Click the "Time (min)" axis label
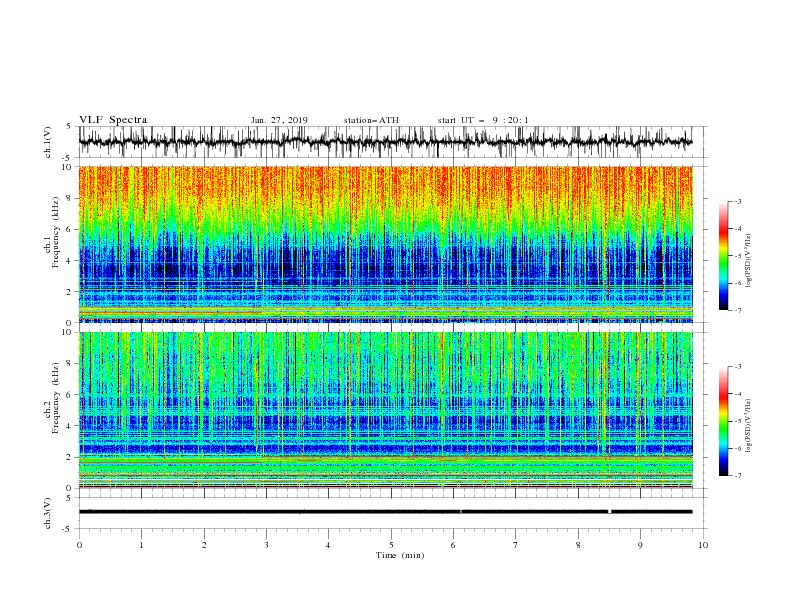792x612 pixels. [x=400, y=555]
